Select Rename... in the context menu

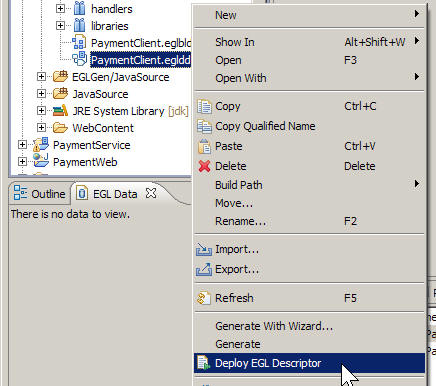(310, 221)
